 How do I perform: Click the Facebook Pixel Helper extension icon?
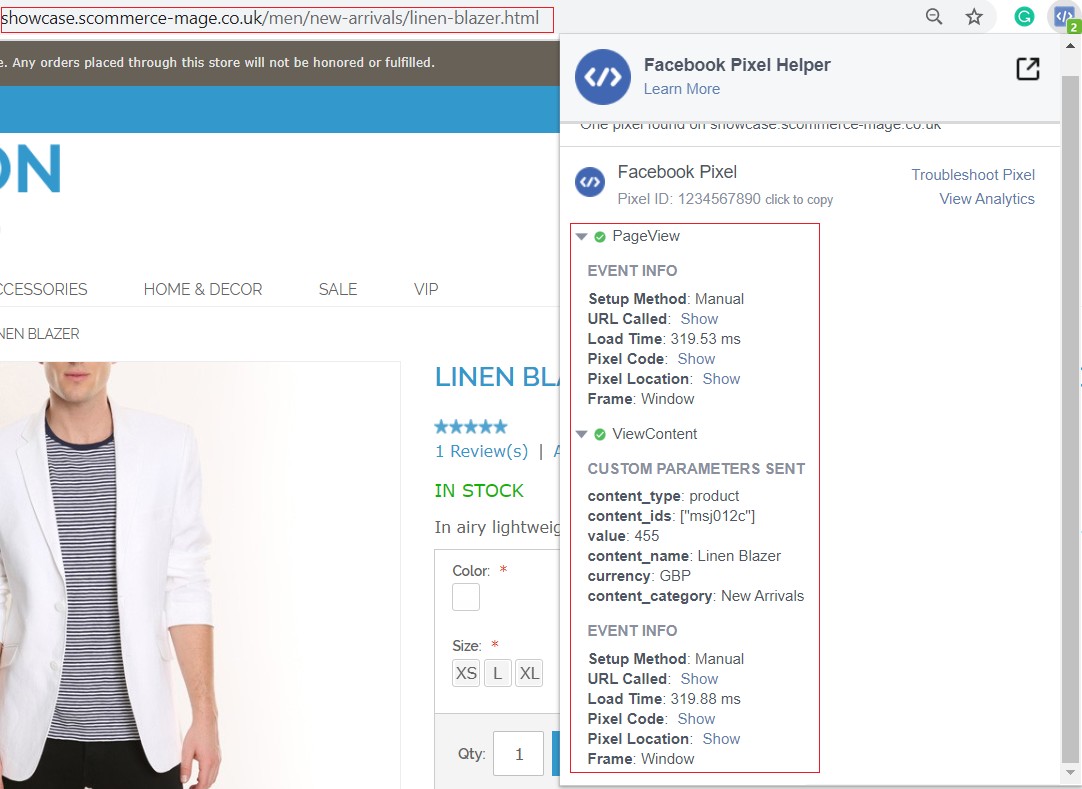tap(1062, 17)
